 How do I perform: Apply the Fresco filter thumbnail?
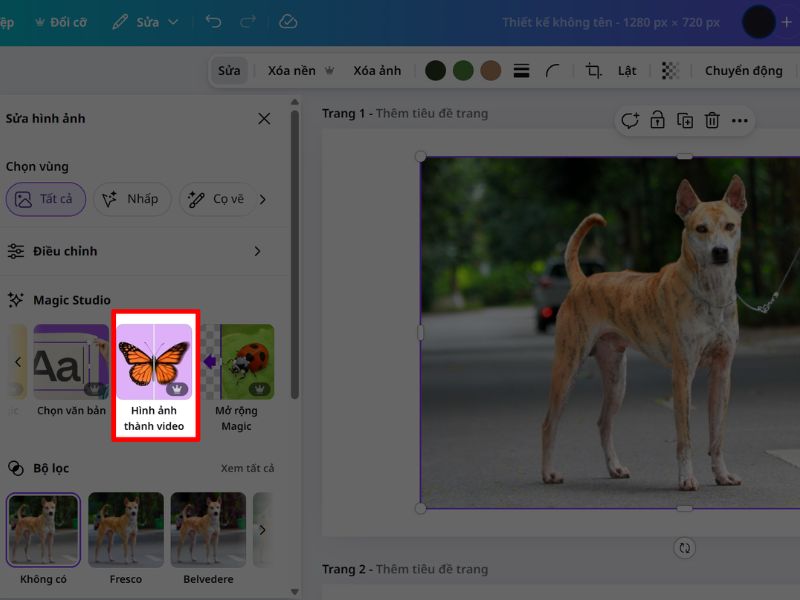pyautogui.click(x=126, y=530)
